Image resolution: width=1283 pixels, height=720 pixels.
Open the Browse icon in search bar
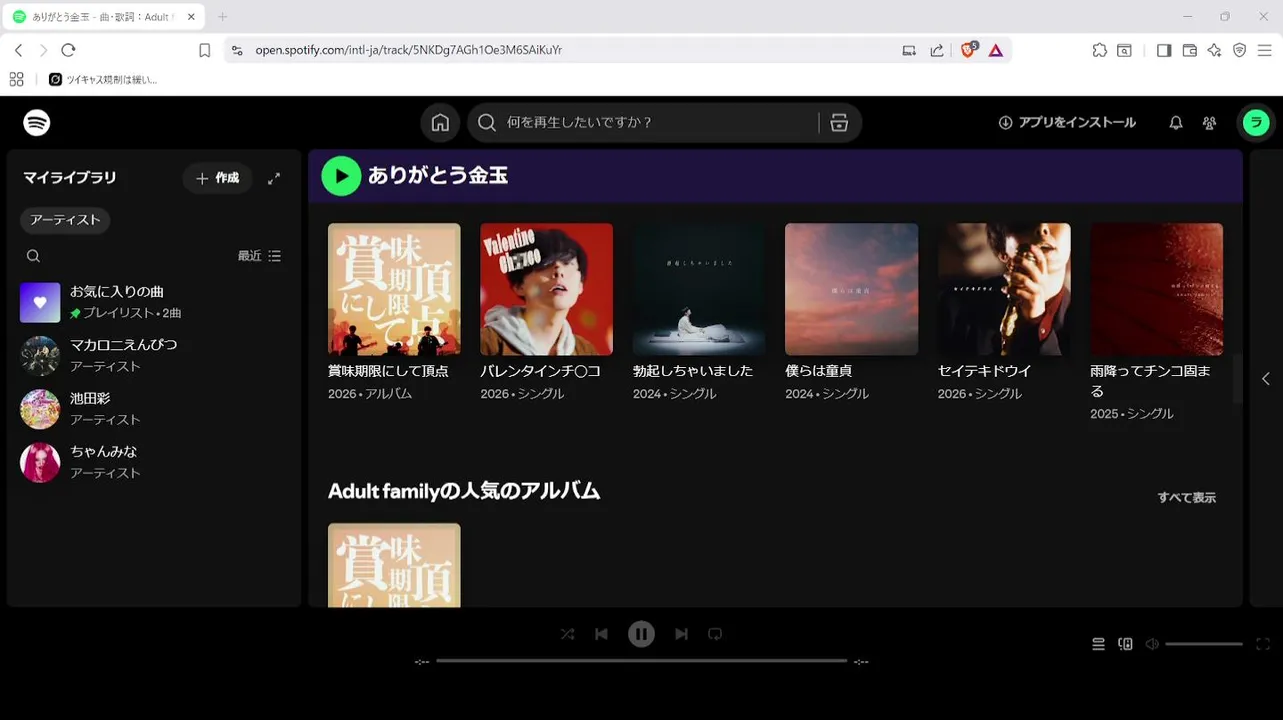point(839,123)
